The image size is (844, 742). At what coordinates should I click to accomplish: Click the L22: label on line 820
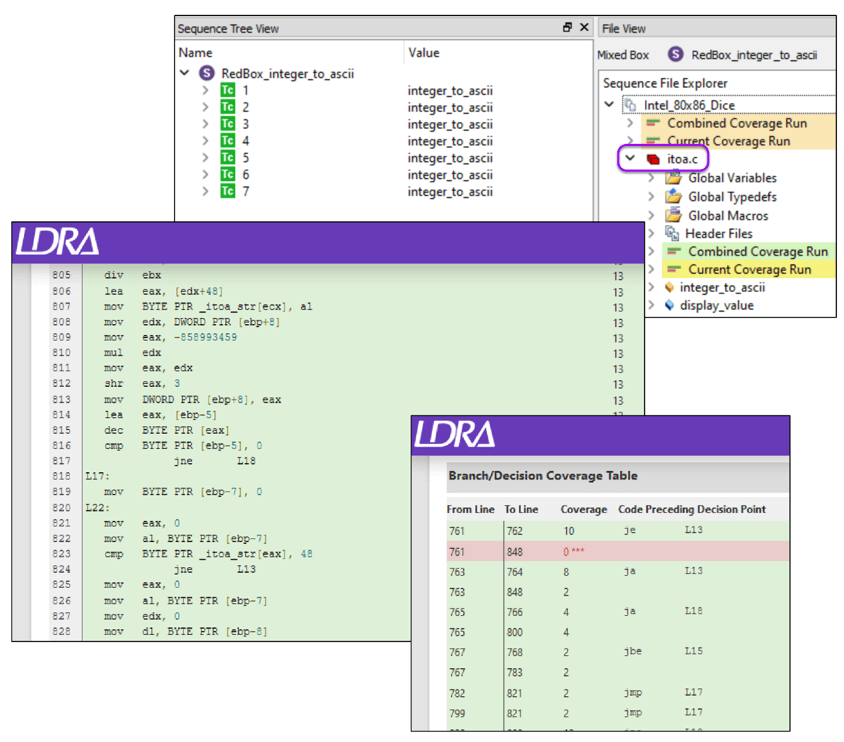pos(97,508)
